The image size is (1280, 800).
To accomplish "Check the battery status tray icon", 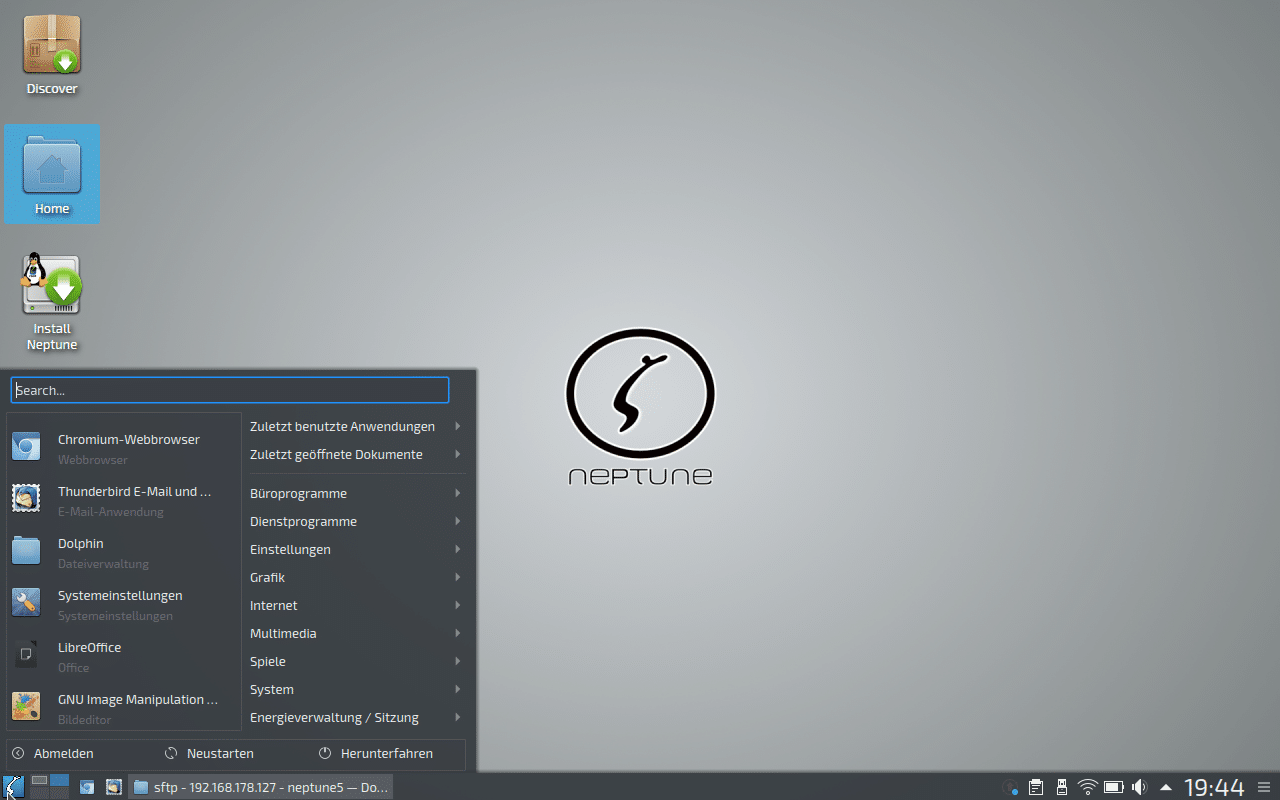I will click(1113, 787).
